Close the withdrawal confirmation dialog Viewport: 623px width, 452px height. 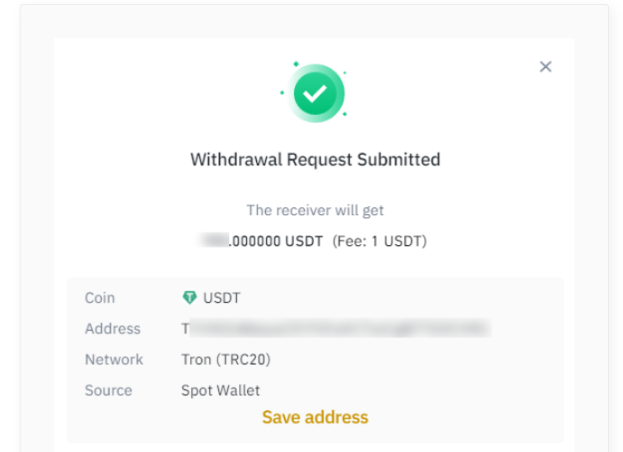(x=545, y=67)
